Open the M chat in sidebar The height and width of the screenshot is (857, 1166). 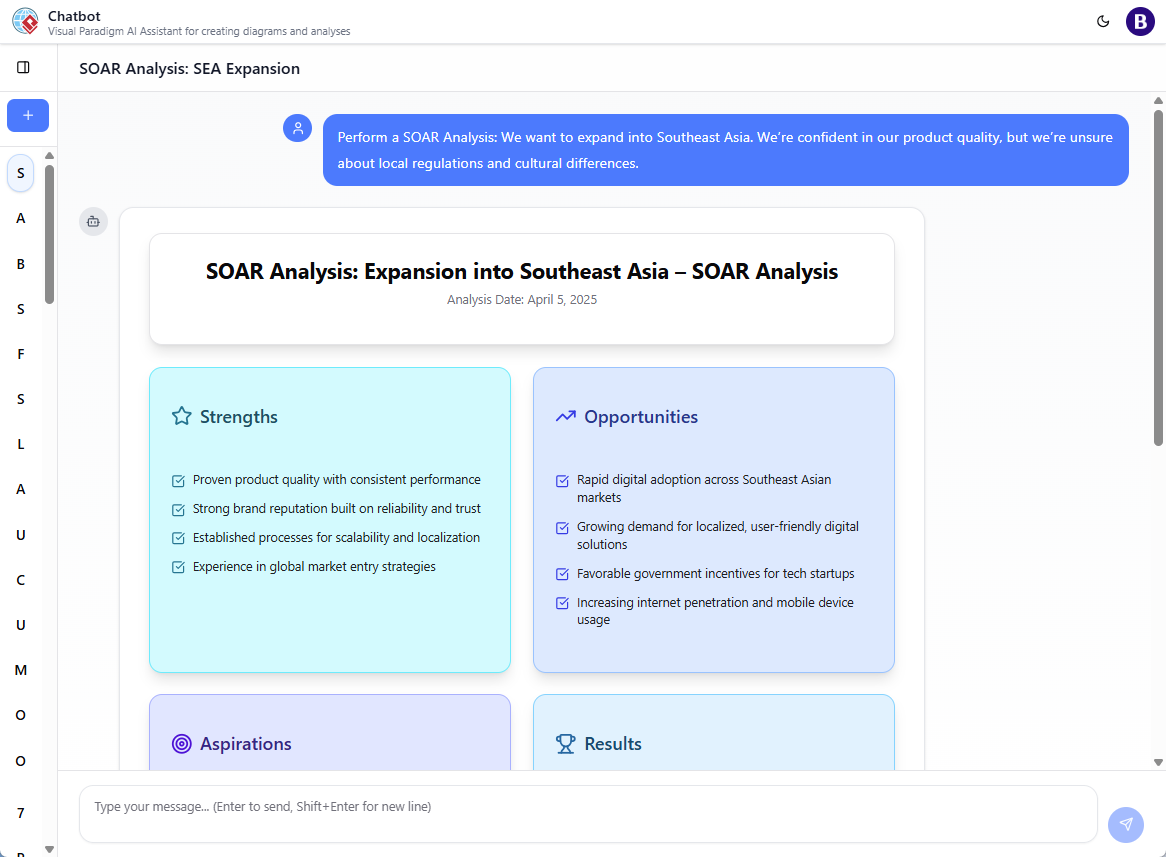click(21, 670)
